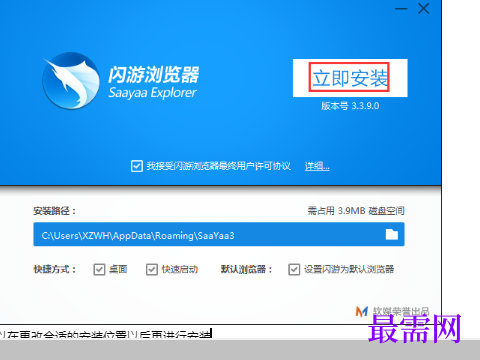Minimize the installer window

pyautogui.click(x=401, y=9)
